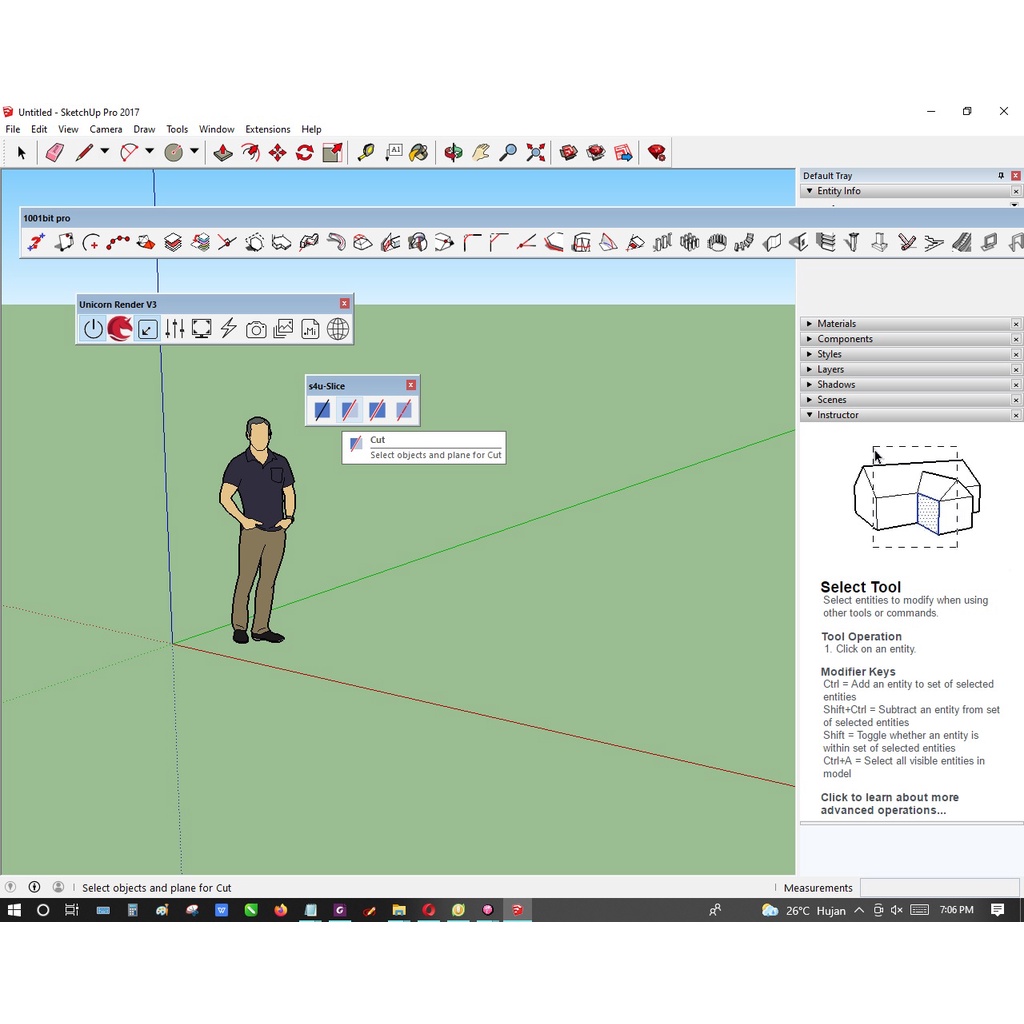Open the Draw menu
Screen dimensions: 1024x1024
144,129
